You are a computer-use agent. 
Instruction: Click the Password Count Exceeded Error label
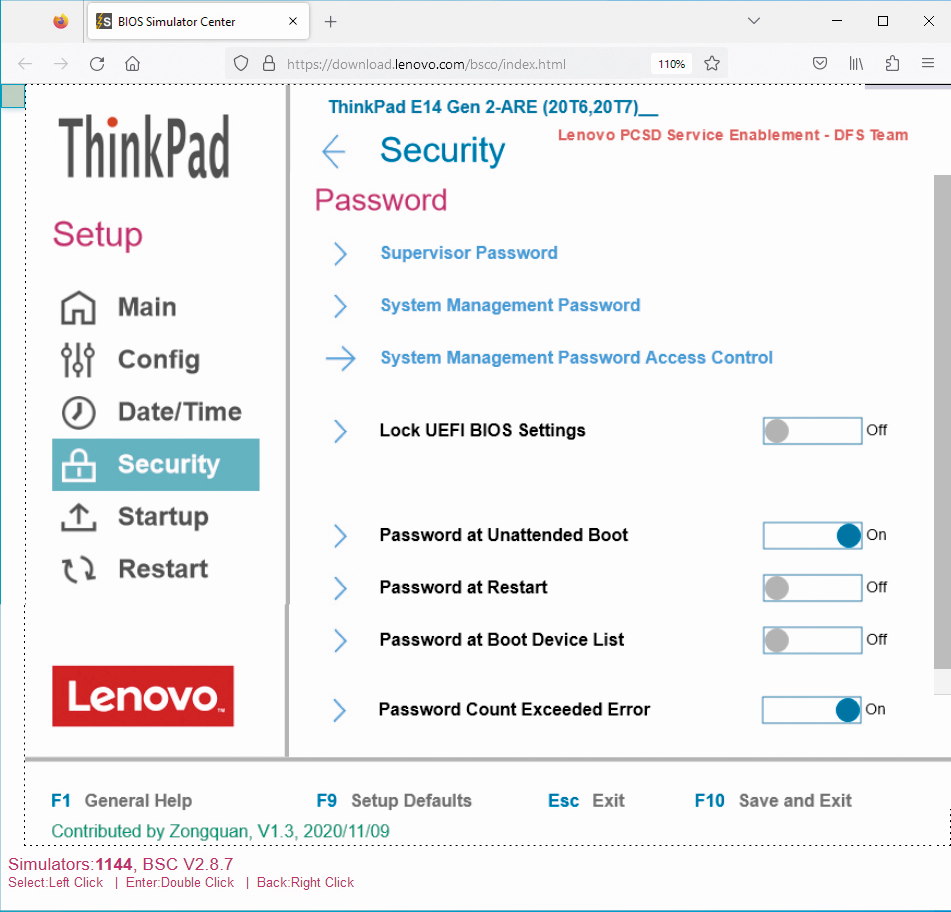(514, 709)
